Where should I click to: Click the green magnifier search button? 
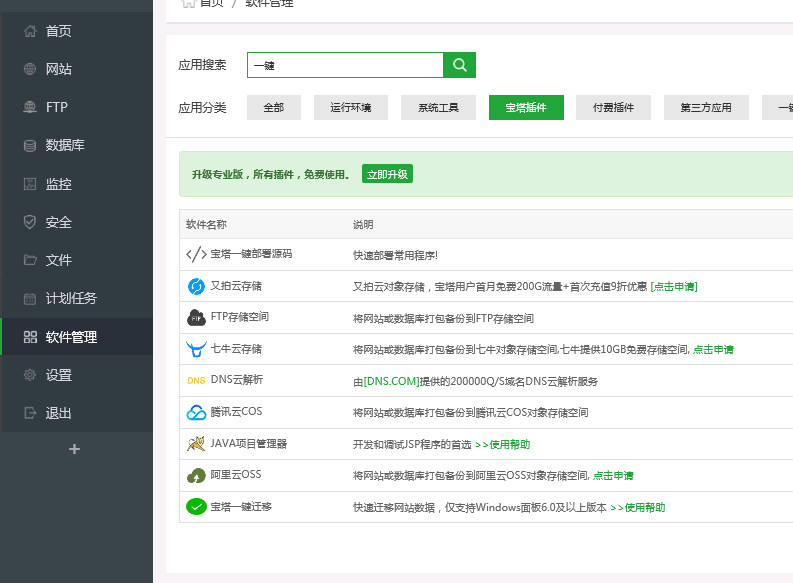pyautogui.click(x=459, y=65)
